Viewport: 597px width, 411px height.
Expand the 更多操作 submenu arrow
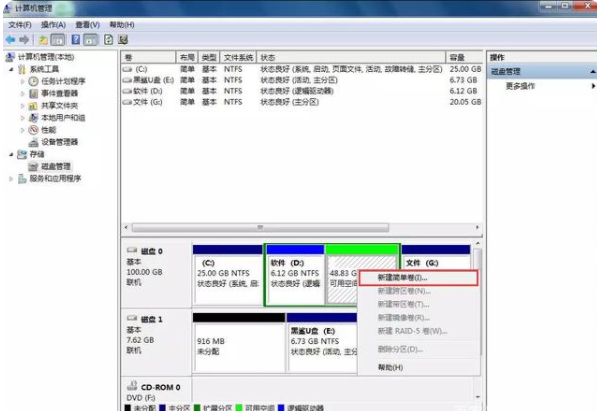pyautogui.click(x=593, y=86)
